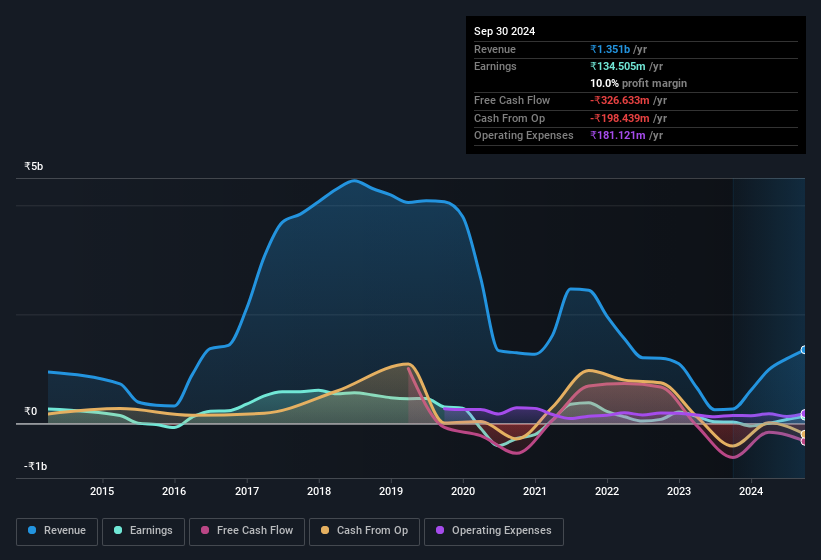Click the ₹134.505m earnings value

tap(618, 66)
